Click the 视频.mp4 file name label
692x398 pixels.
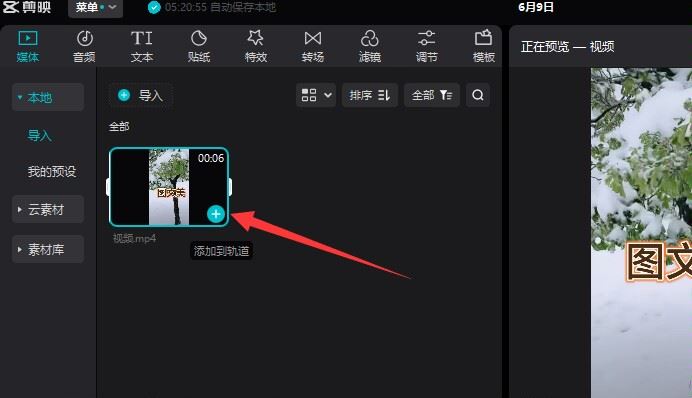point(134,238)
